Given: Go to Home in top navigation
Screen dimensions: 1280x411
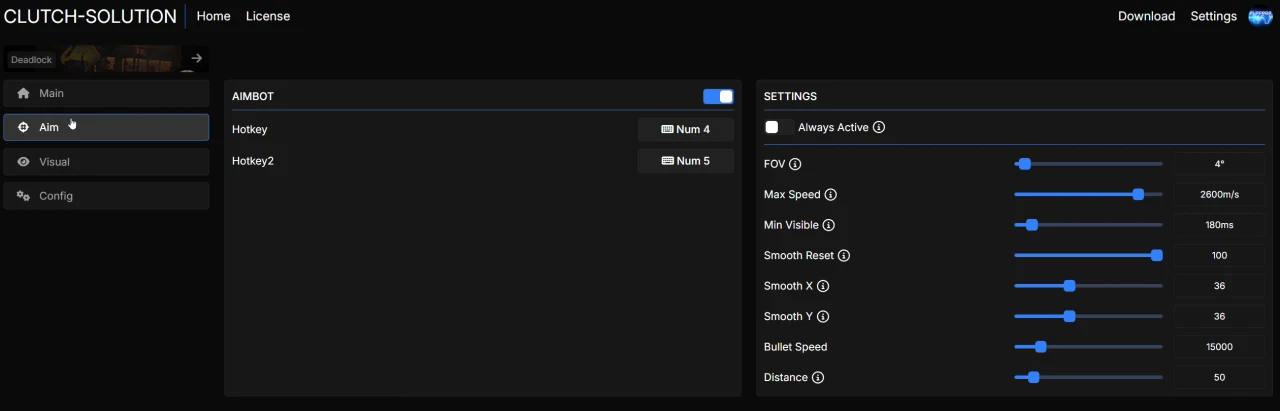Looking at the screenshot, I should 213,16.
